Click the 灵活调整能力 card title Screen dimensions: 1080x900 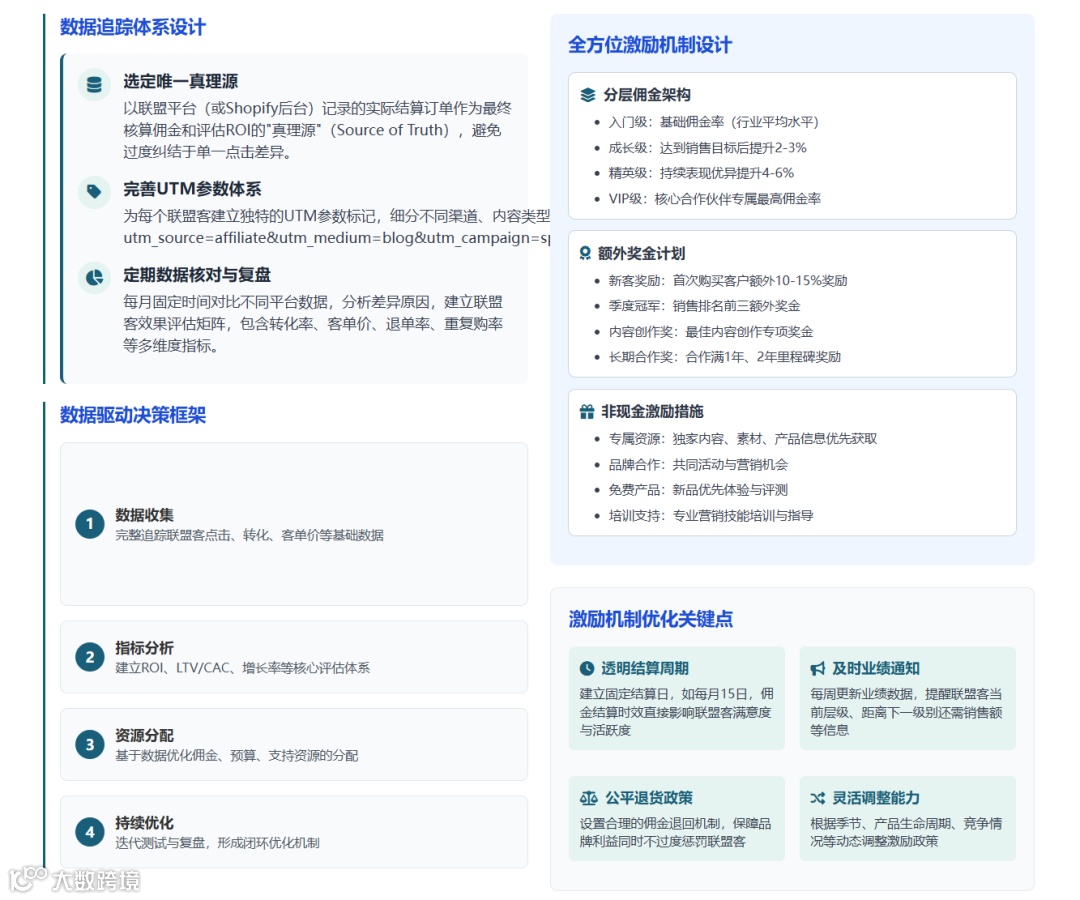[875, 798]
